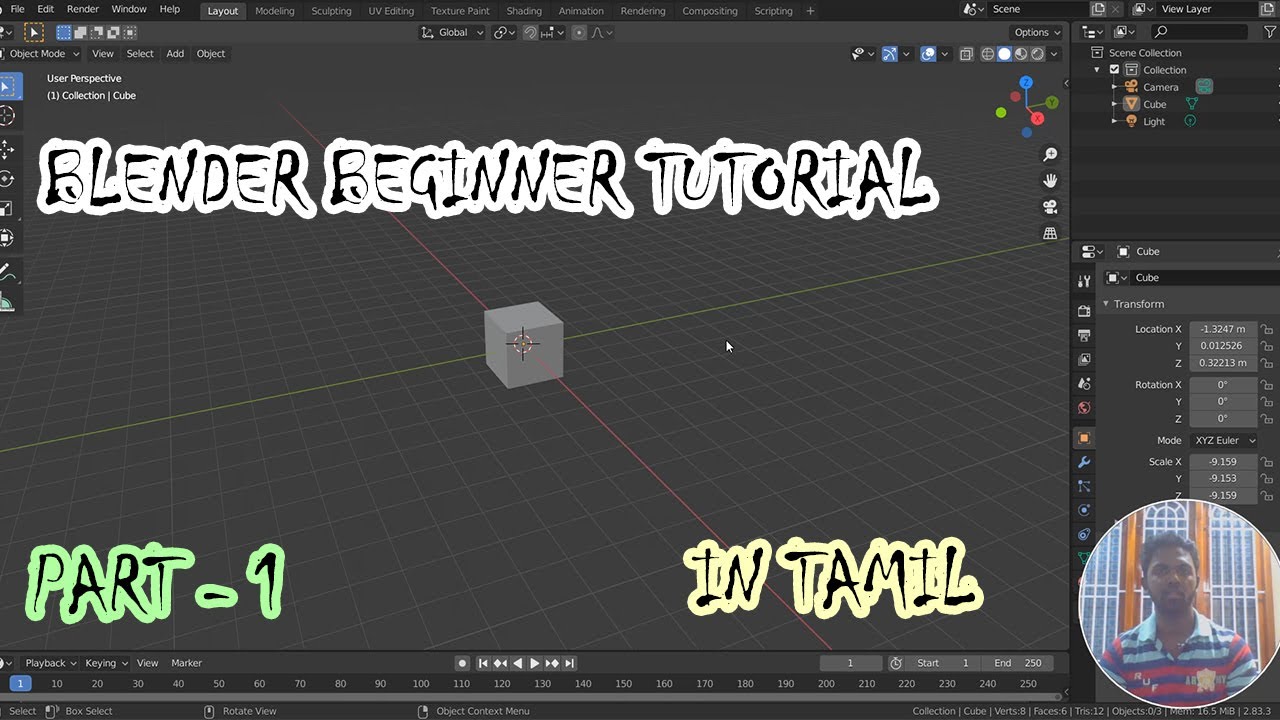Switch to rendered viewport shading
The image size is (1280, 720).
tap(1038, 54)
